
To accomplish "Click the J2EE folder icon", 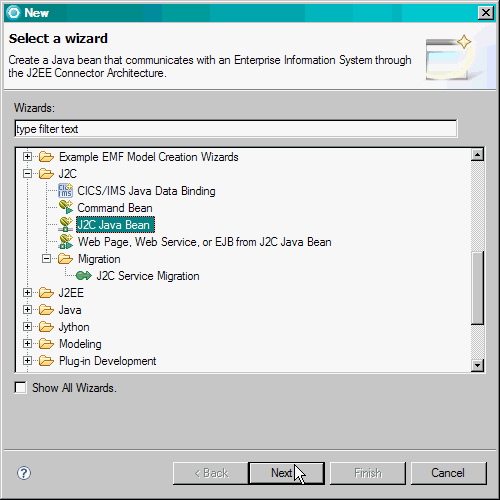I will (x=46, y=293).
